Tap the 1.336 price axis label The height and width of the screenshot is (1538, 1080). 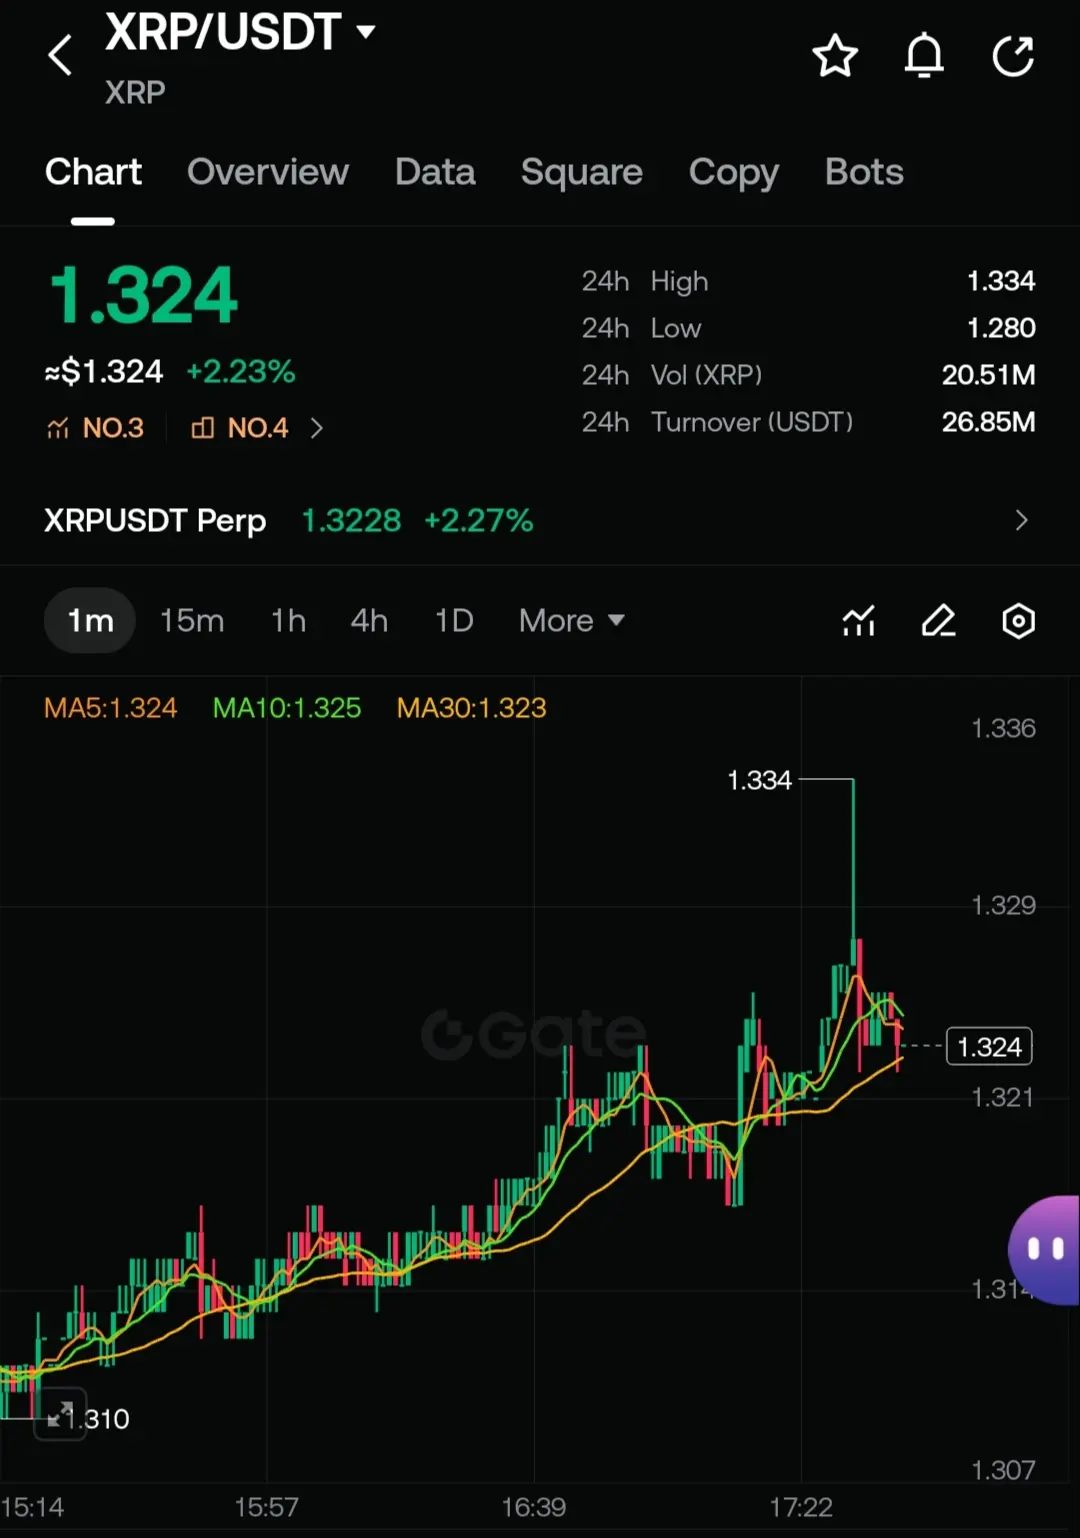[x=1003, y=728]
